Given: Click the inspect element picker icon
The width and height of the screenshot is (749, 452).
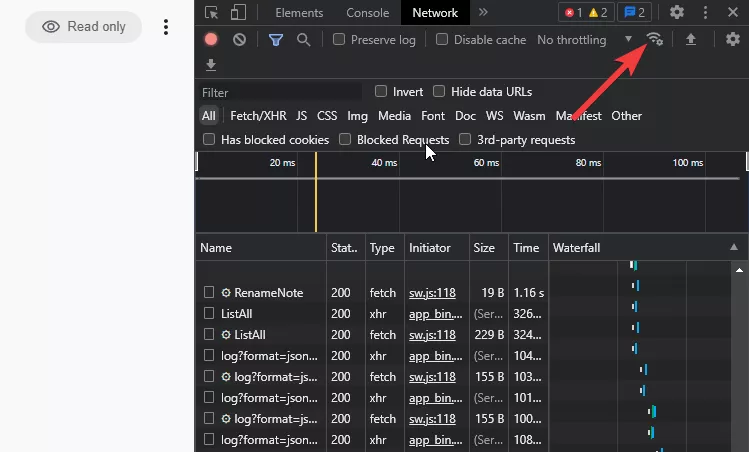Looking at the screenshot, I should point(211,12).
